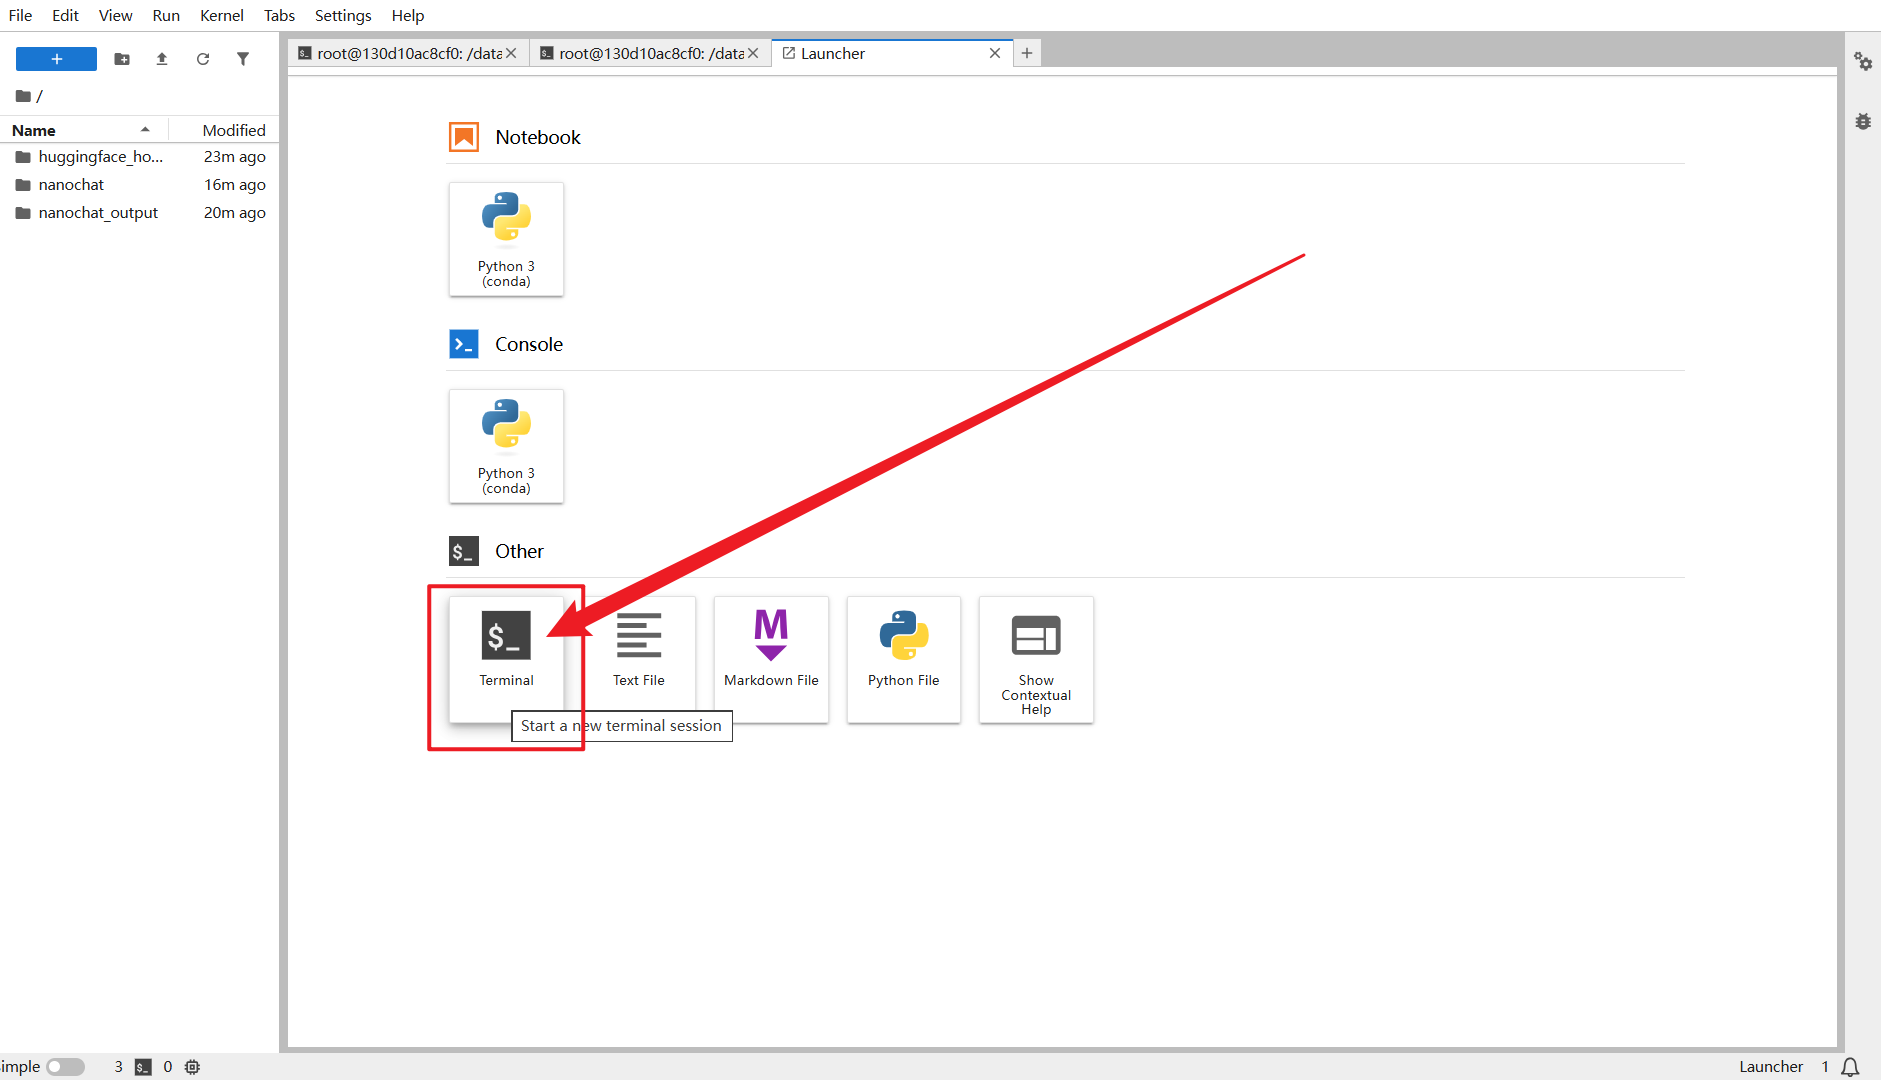Open the property inspector sidebar icon
Image resolution: width=1881 pixels, height=1080 pixels.
tap(1863, 61)
